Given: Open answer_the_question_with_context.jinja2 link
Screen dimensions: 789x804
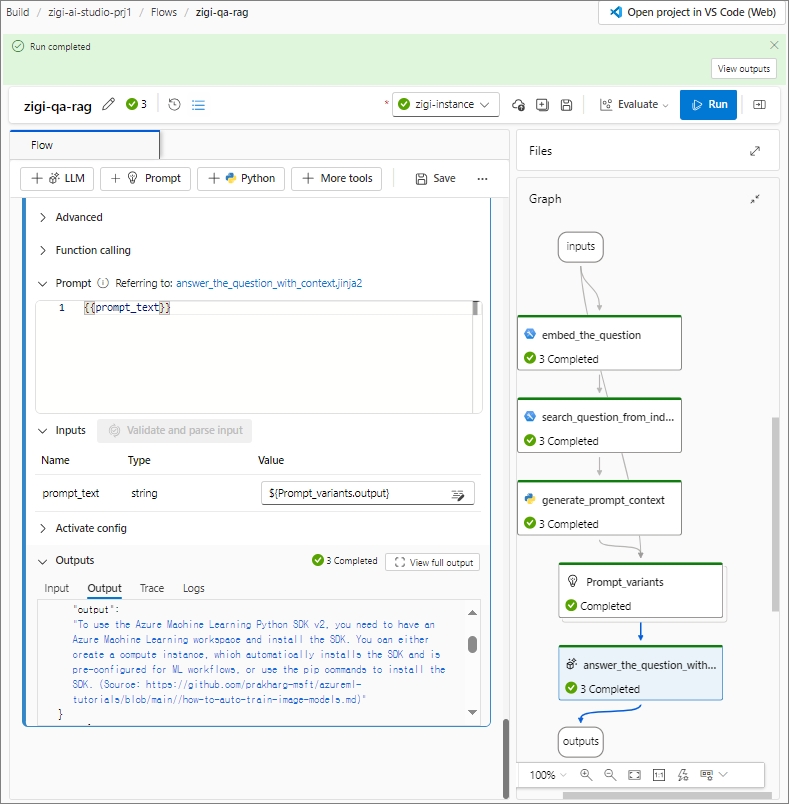Looking at the screenshot, I should 269,283.
